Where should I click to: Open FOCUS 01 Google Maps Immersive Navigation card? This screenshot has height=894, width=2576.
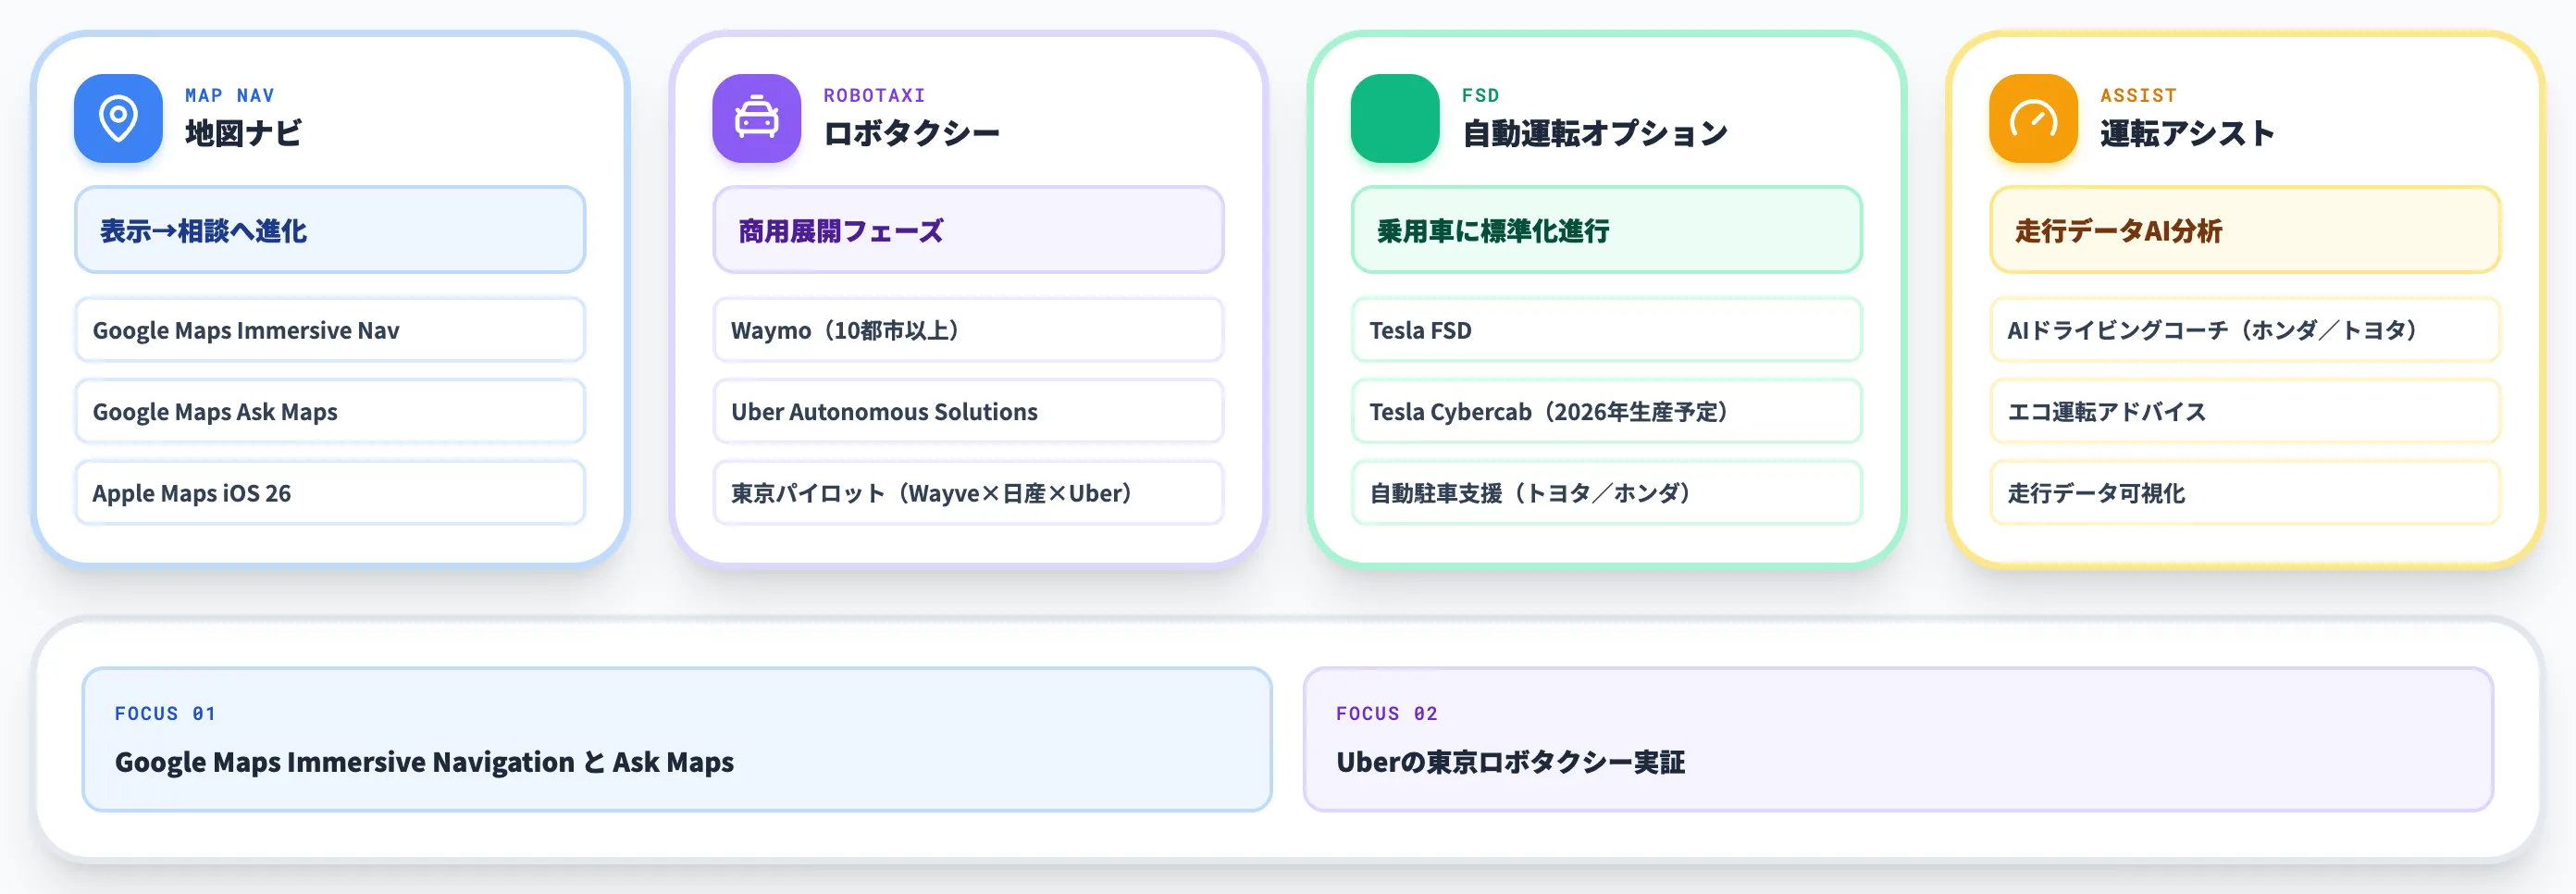pyautogui.click(x=677, y=739)
